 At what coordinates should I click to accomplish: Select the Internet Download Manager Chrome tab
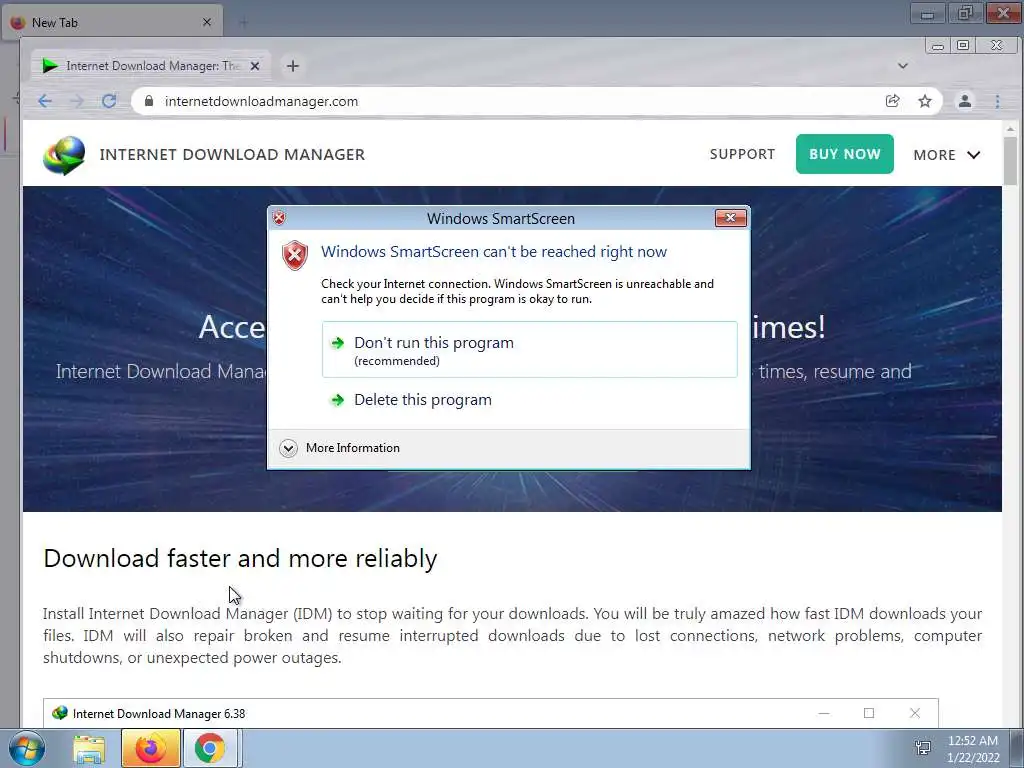(x=152, y=66)
